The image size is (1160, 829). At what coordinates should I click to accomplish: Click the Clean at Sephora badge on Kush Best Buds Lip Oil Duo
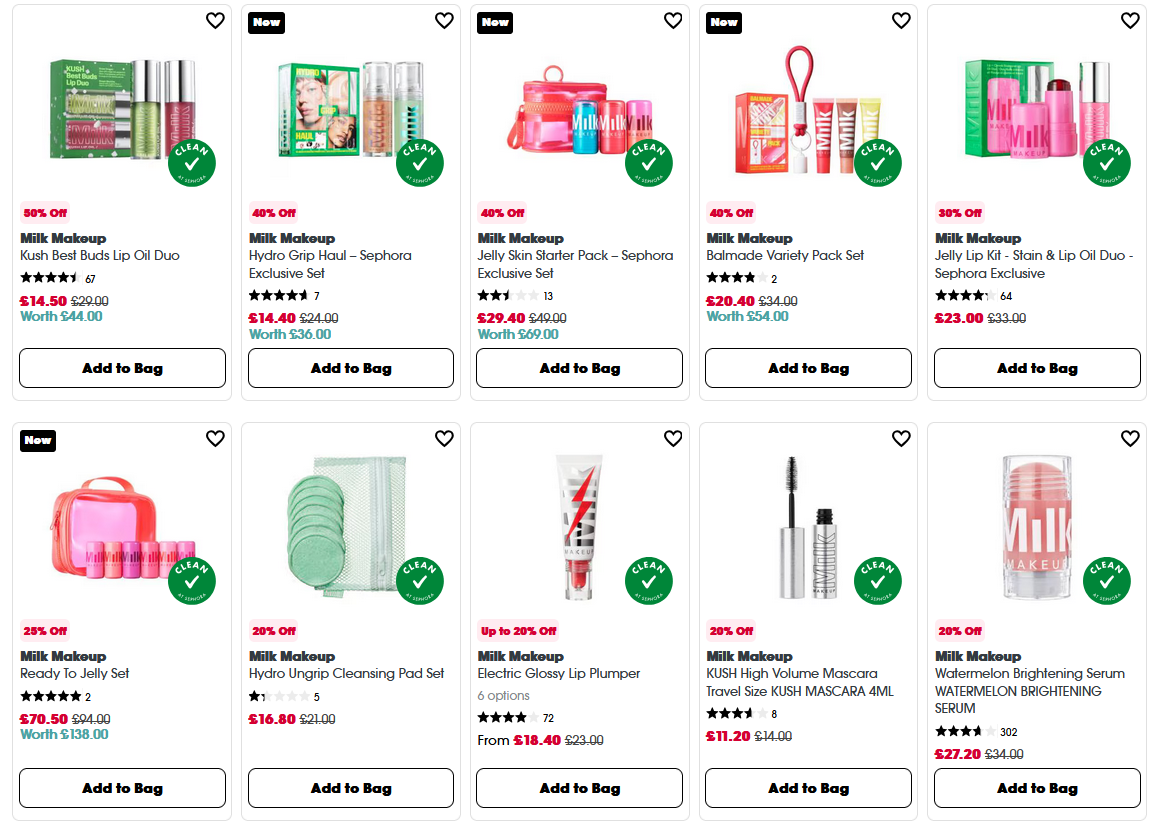tap(193, 161)
